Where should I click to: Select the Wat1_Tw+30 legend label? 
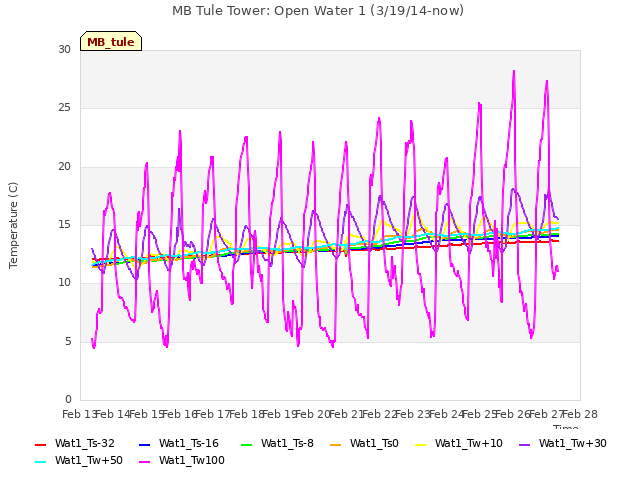[x=573, y=443]
